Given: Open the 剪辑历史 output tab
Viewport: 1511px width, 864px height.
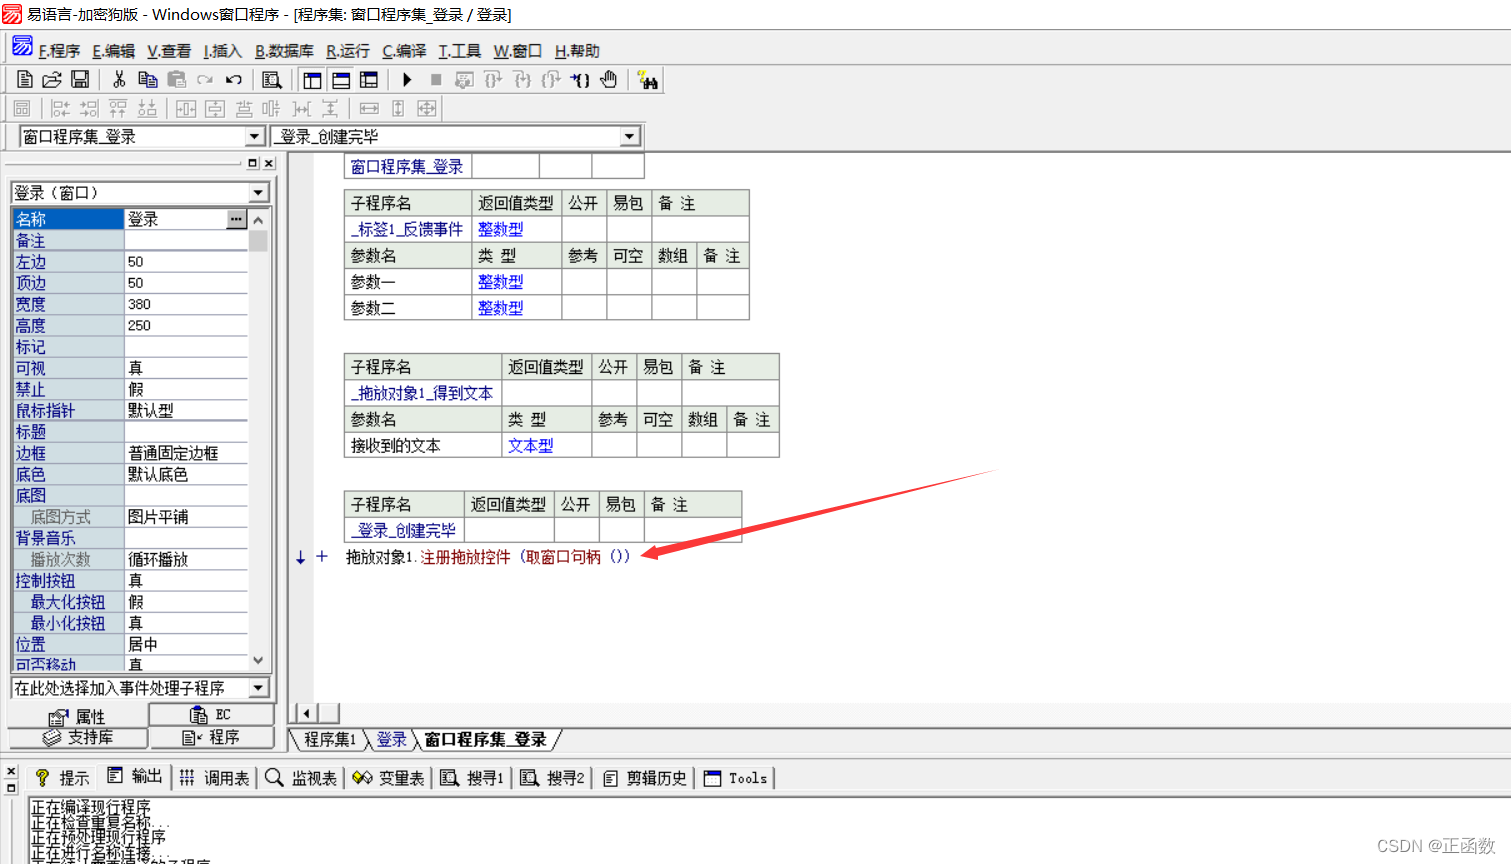Looking at the screenshot, I should 645,778.
